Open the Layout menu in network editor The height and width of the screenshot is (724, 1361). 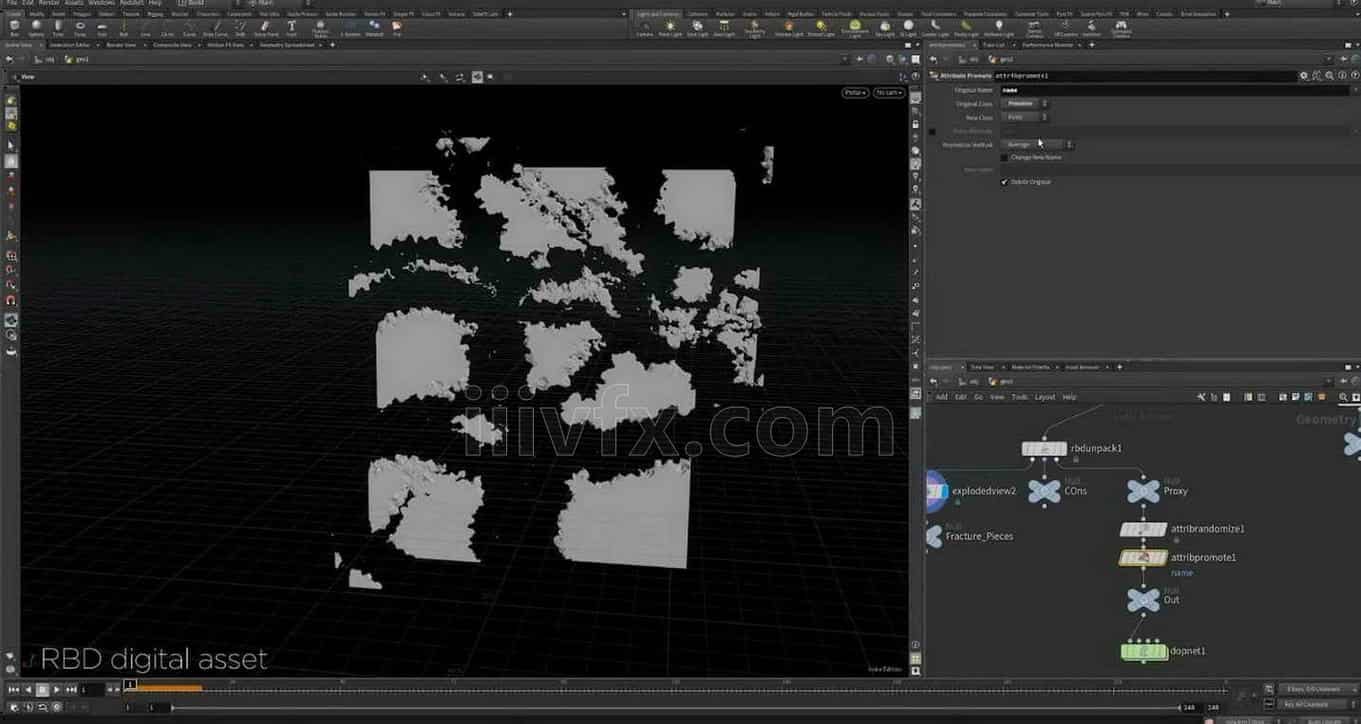[x=1044, y=397]
